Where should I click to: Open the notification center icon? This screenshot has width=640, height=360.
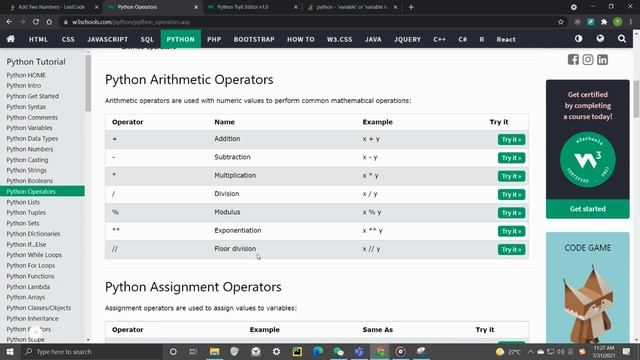627,351
